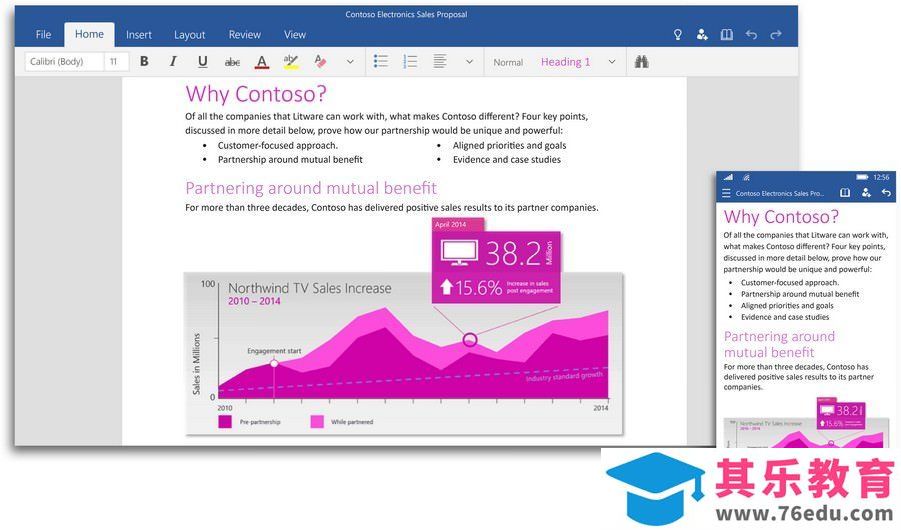This screenshot has width=901, height=530.
Task: Open the Layout tab
Action: coord(190,34)
